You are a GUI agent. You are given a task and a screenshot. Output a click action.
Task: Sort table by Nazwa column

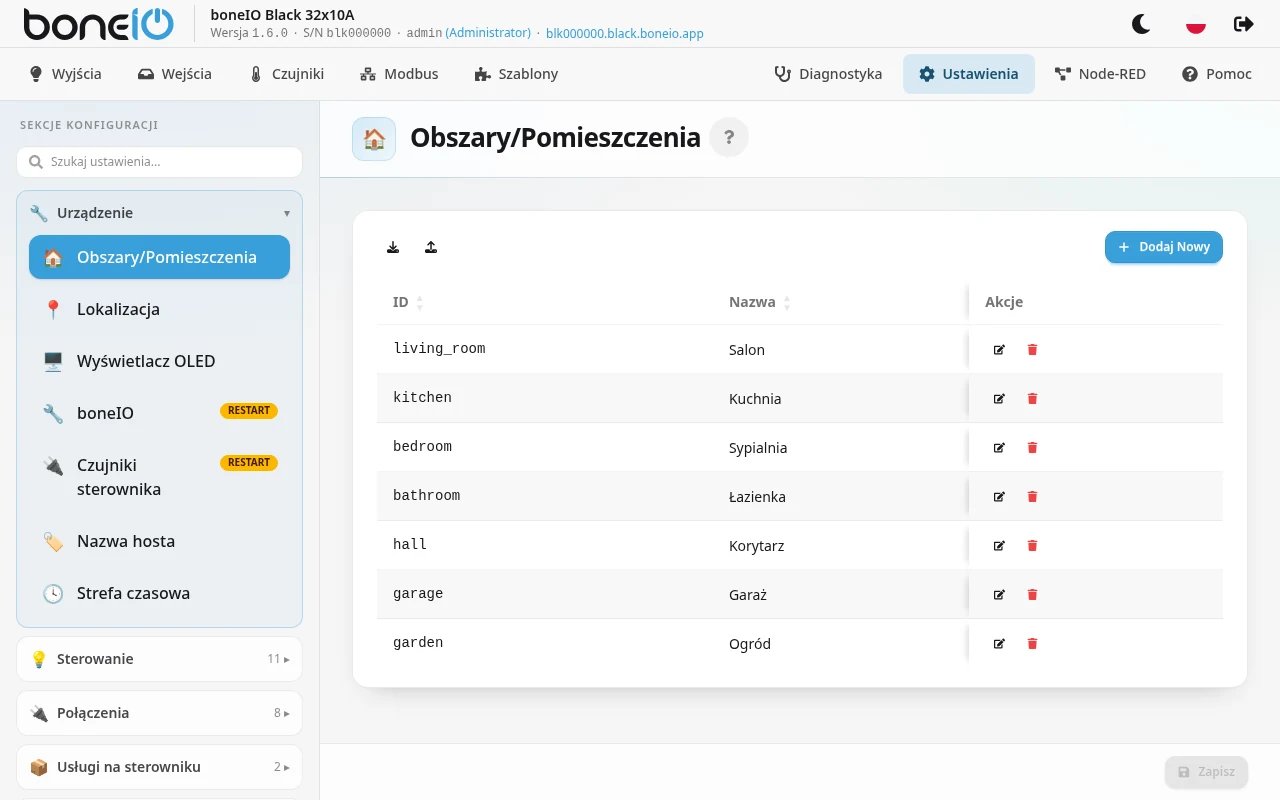point(760,302)
